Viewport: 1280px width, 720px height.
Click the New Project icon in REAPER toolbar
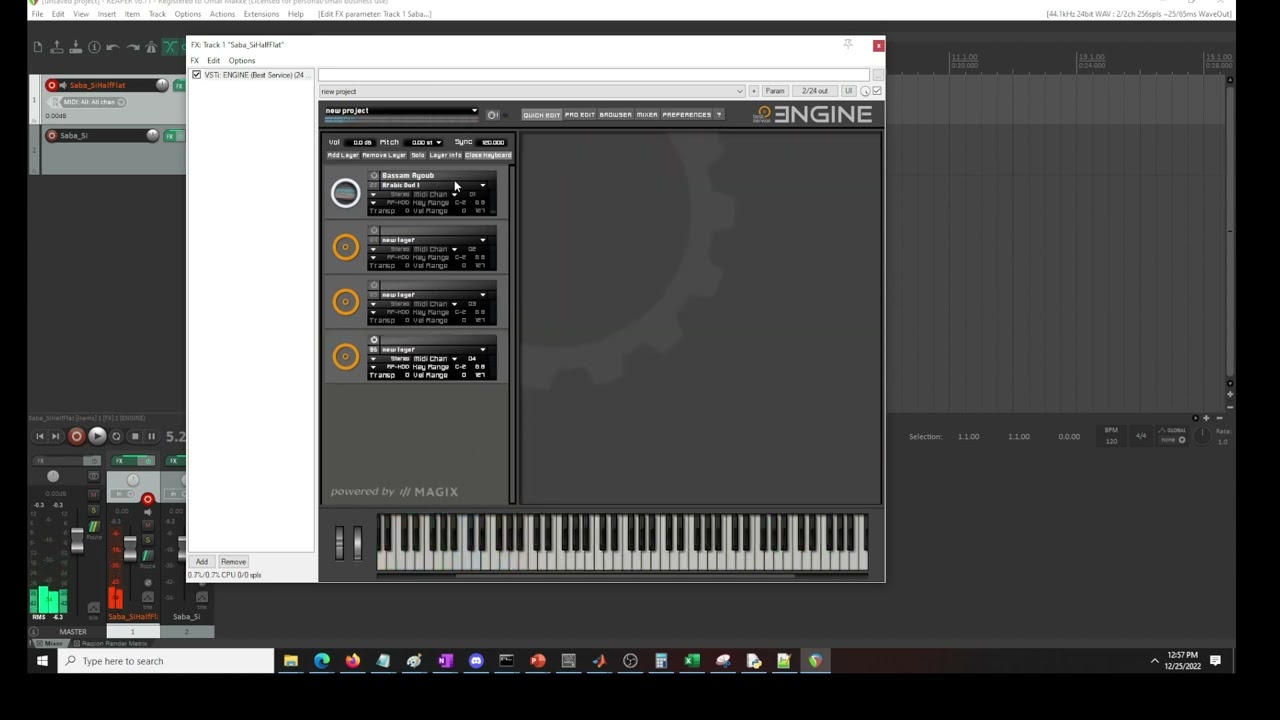38,47
